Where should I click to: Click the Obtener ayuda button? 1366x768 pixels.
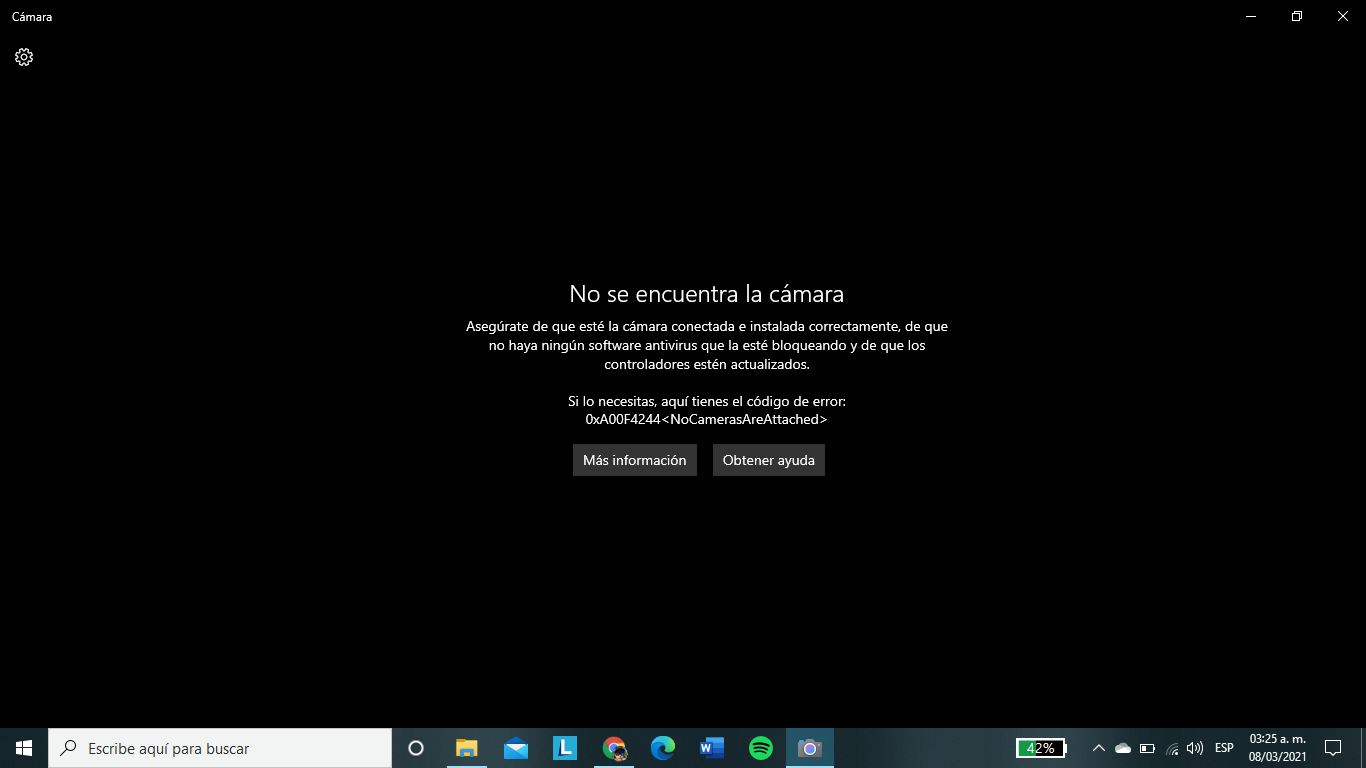769,460
